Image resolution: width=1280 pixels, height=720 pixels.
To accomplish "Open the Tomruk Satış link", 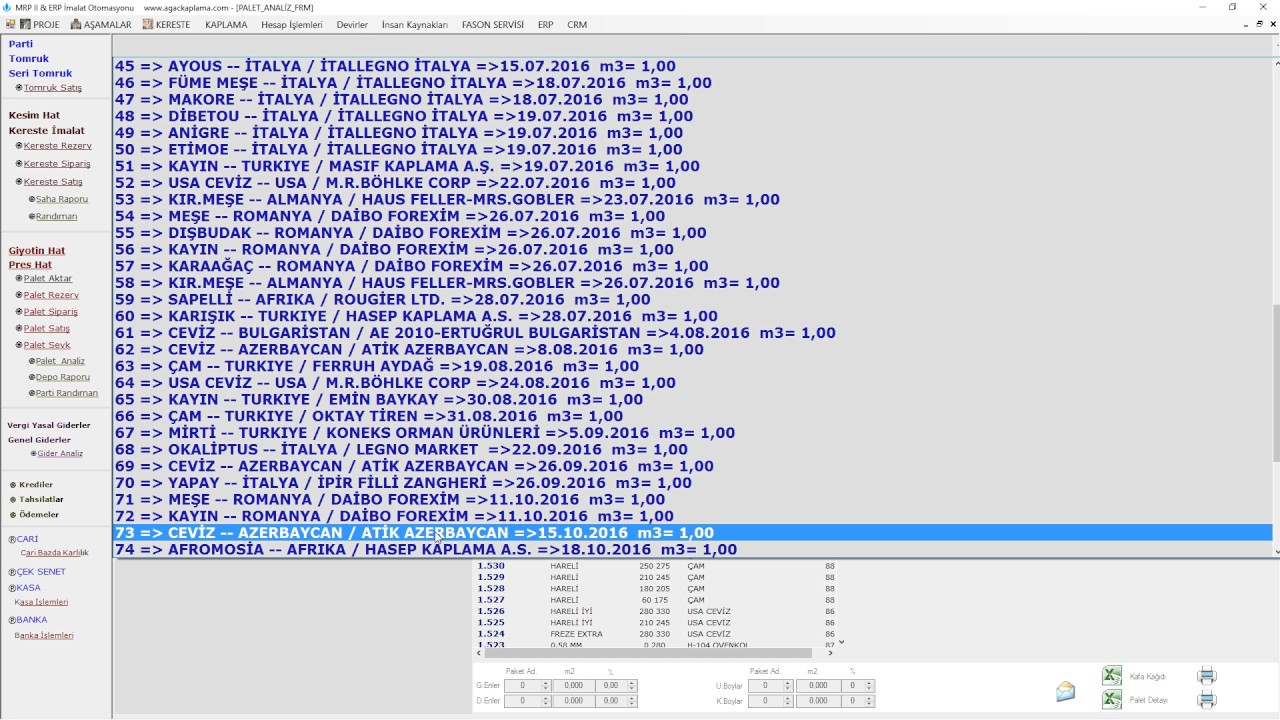I will [x=53, y=88].
